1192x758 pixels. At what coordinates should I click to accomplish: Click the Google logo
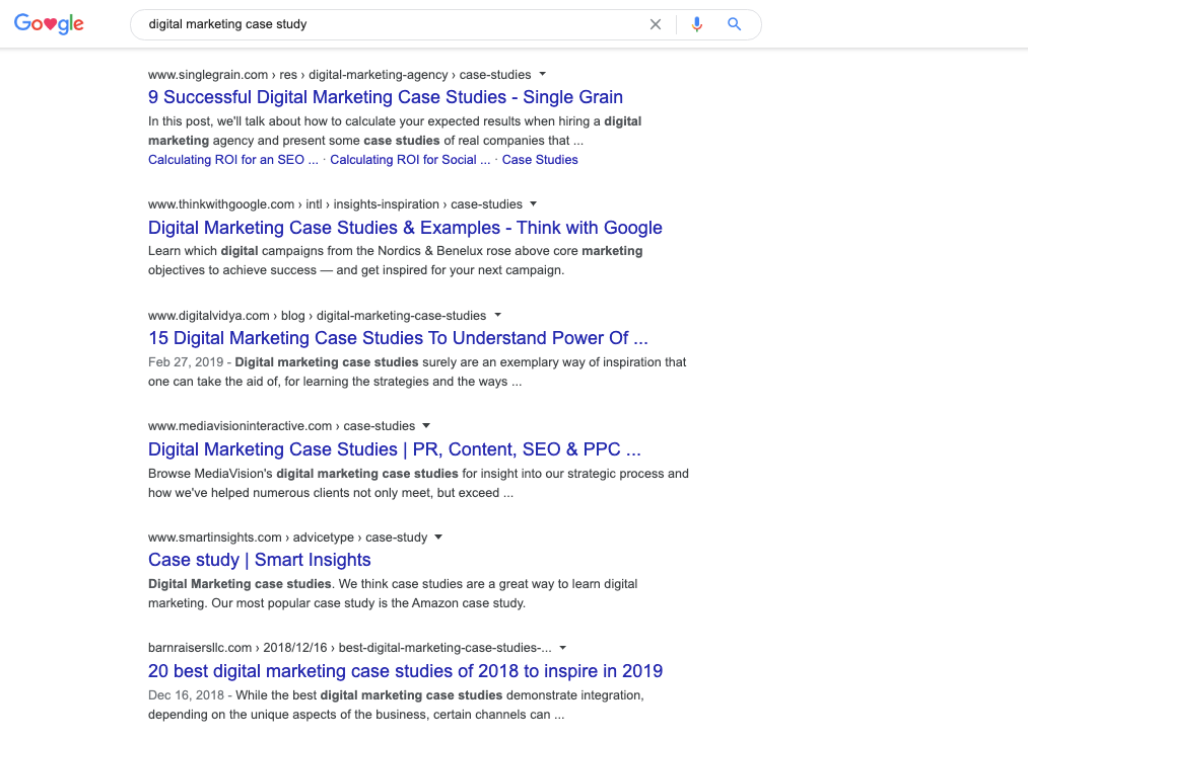pyautogui.click(x=48, y=23)
